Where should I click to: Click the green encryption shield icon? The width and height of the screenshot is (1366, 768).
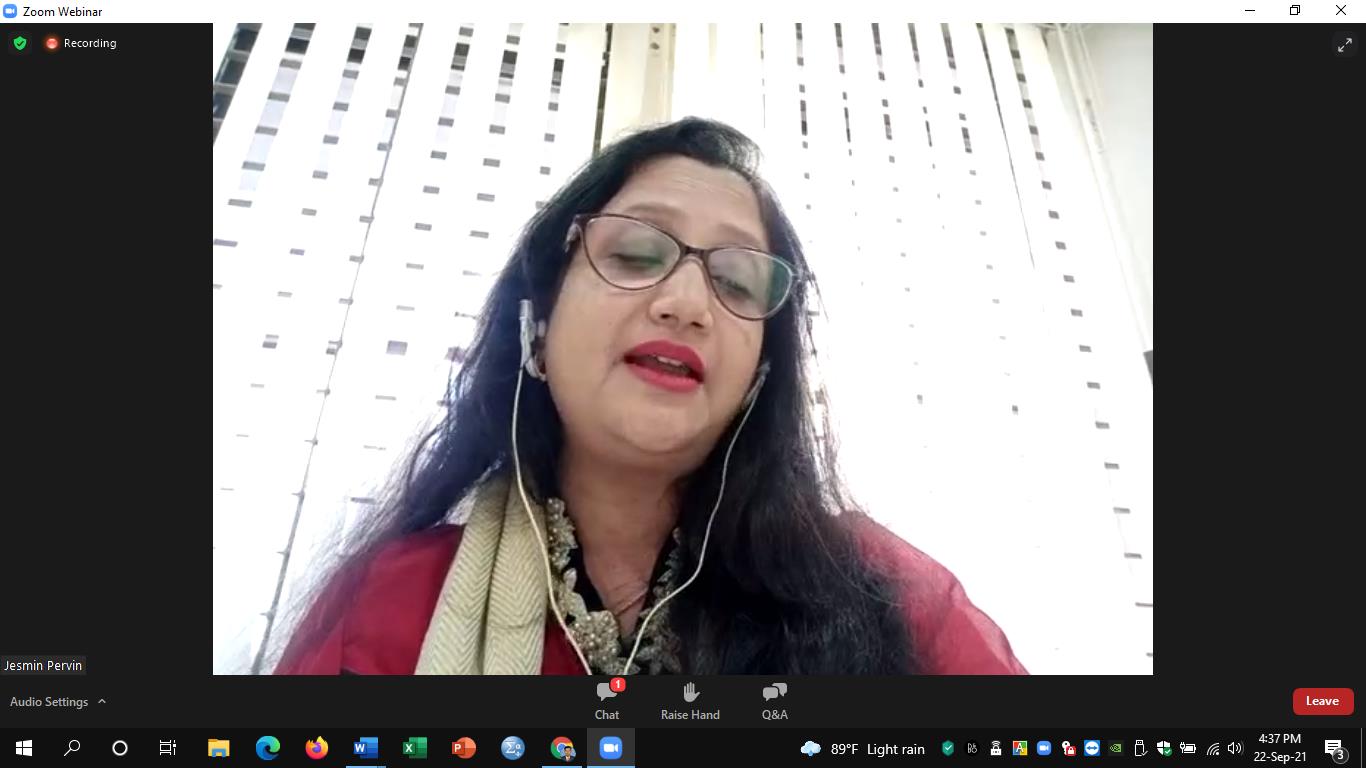point(20,43)
